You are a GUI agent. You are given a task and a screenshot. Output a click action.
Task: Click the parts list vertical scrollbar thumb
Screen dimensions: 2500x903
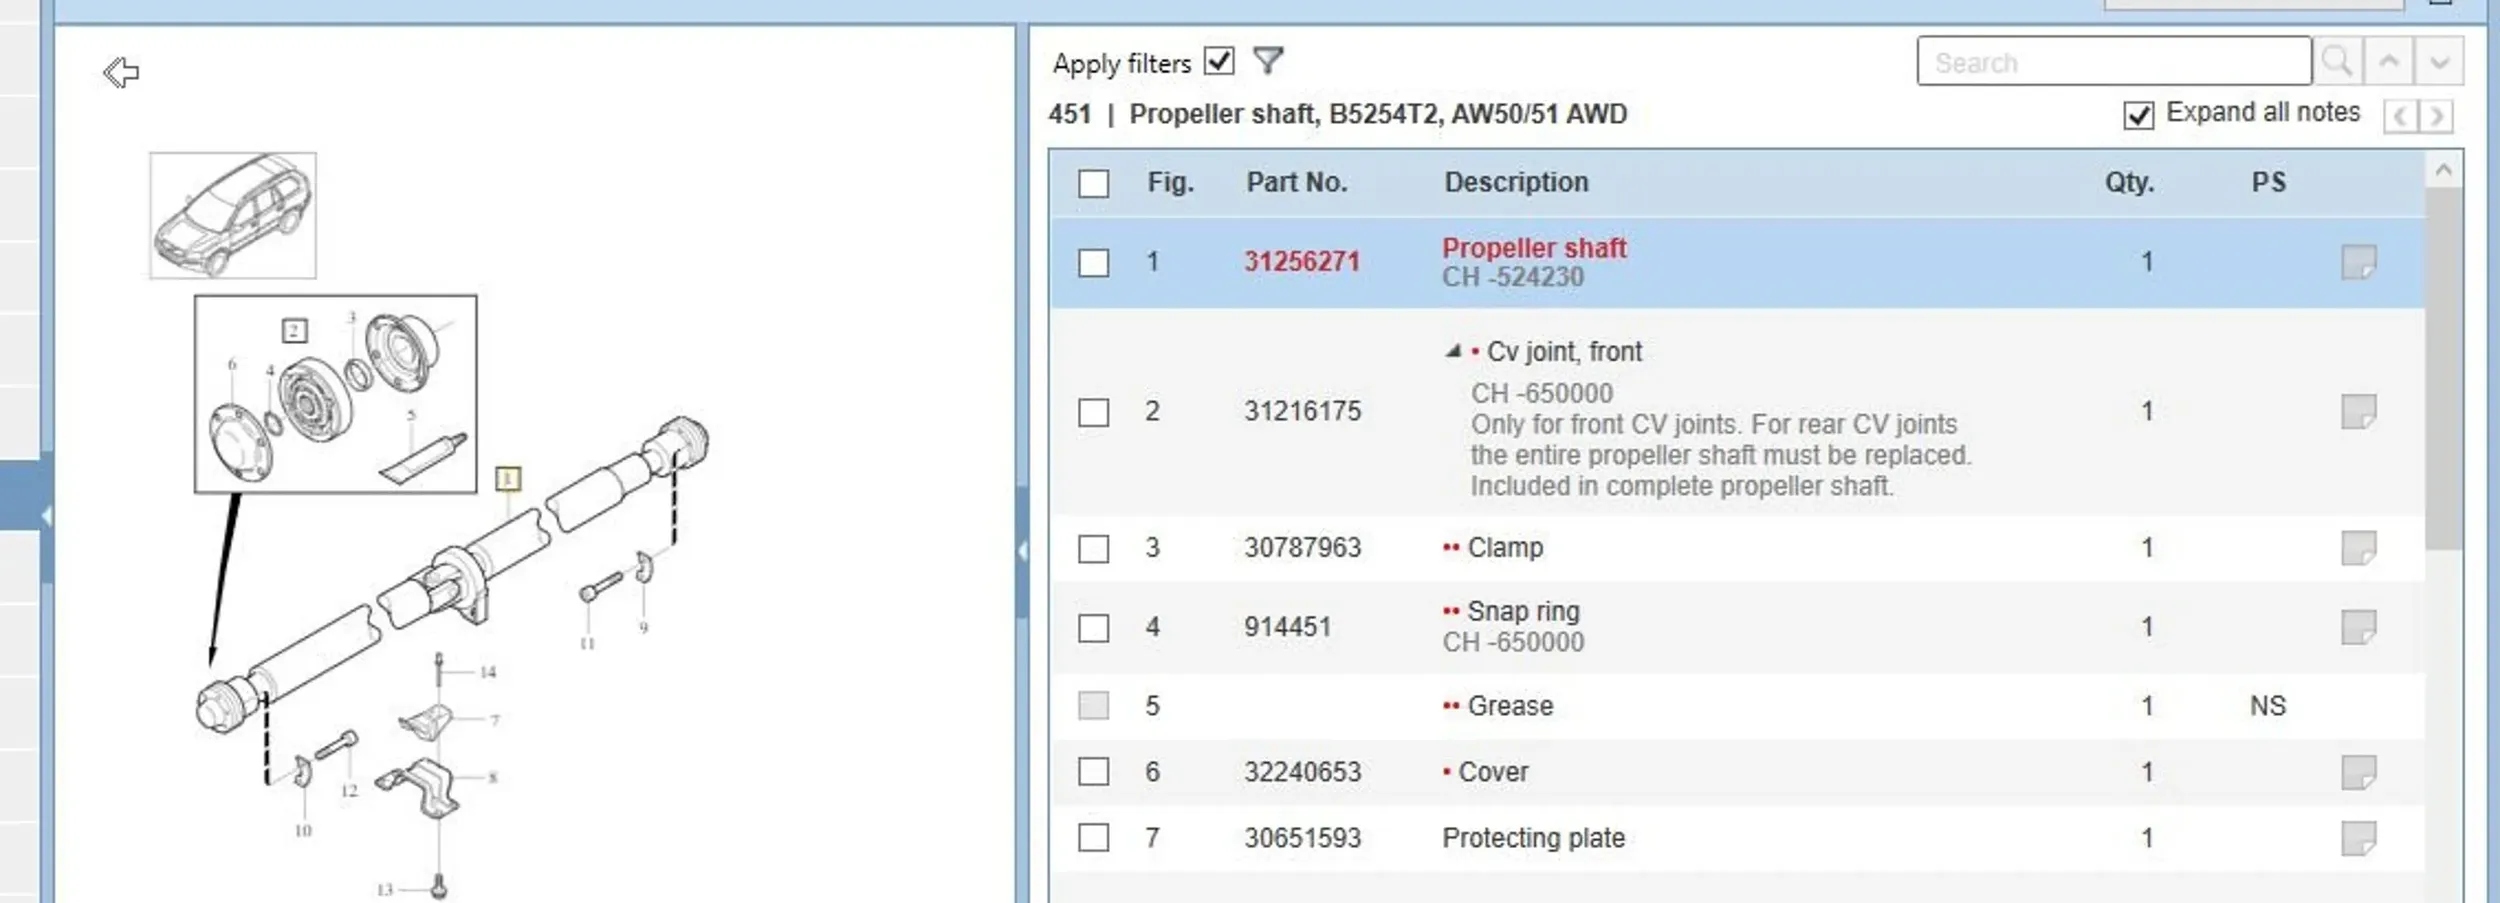coord(2444,368)
